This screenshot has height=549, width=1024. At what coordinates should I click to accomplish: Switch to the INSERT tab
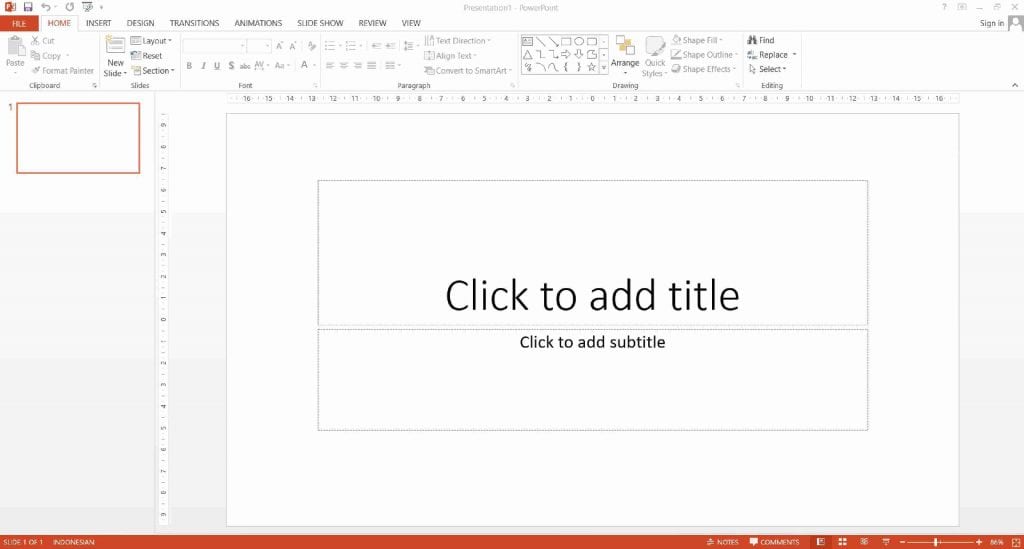[99, 23]
